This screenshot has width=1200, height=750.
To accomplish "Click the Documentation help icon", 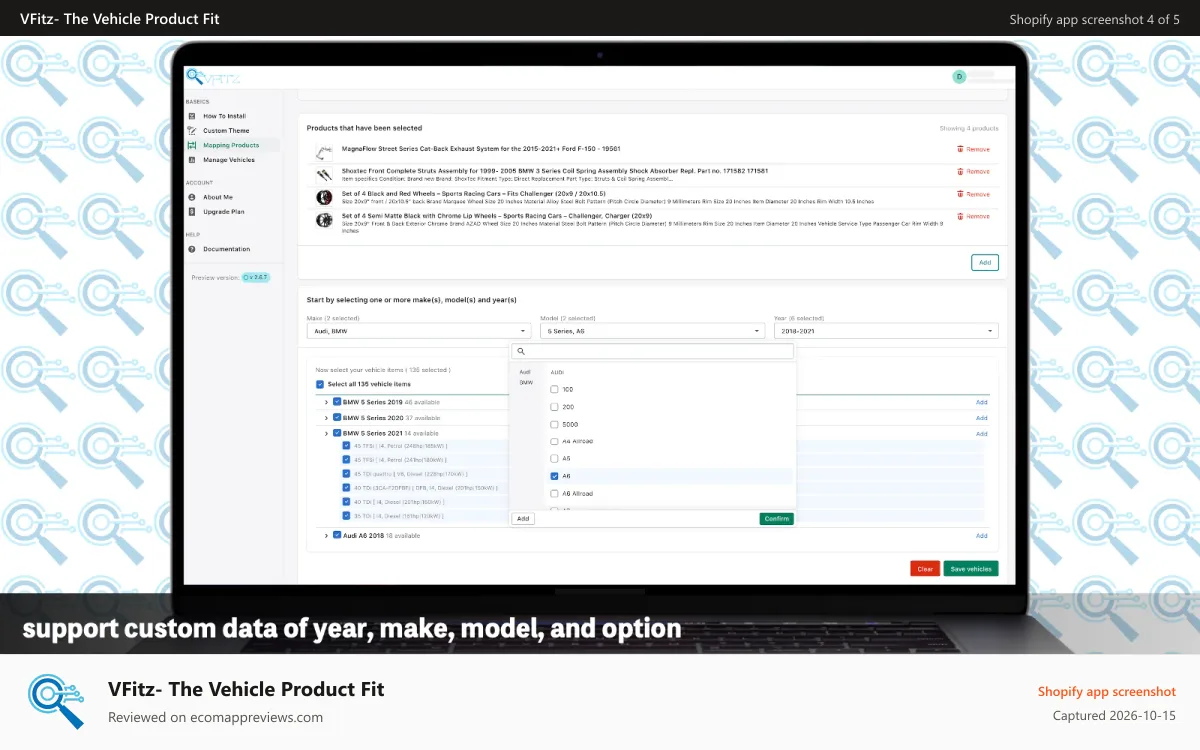I will [x=192, y=249].
